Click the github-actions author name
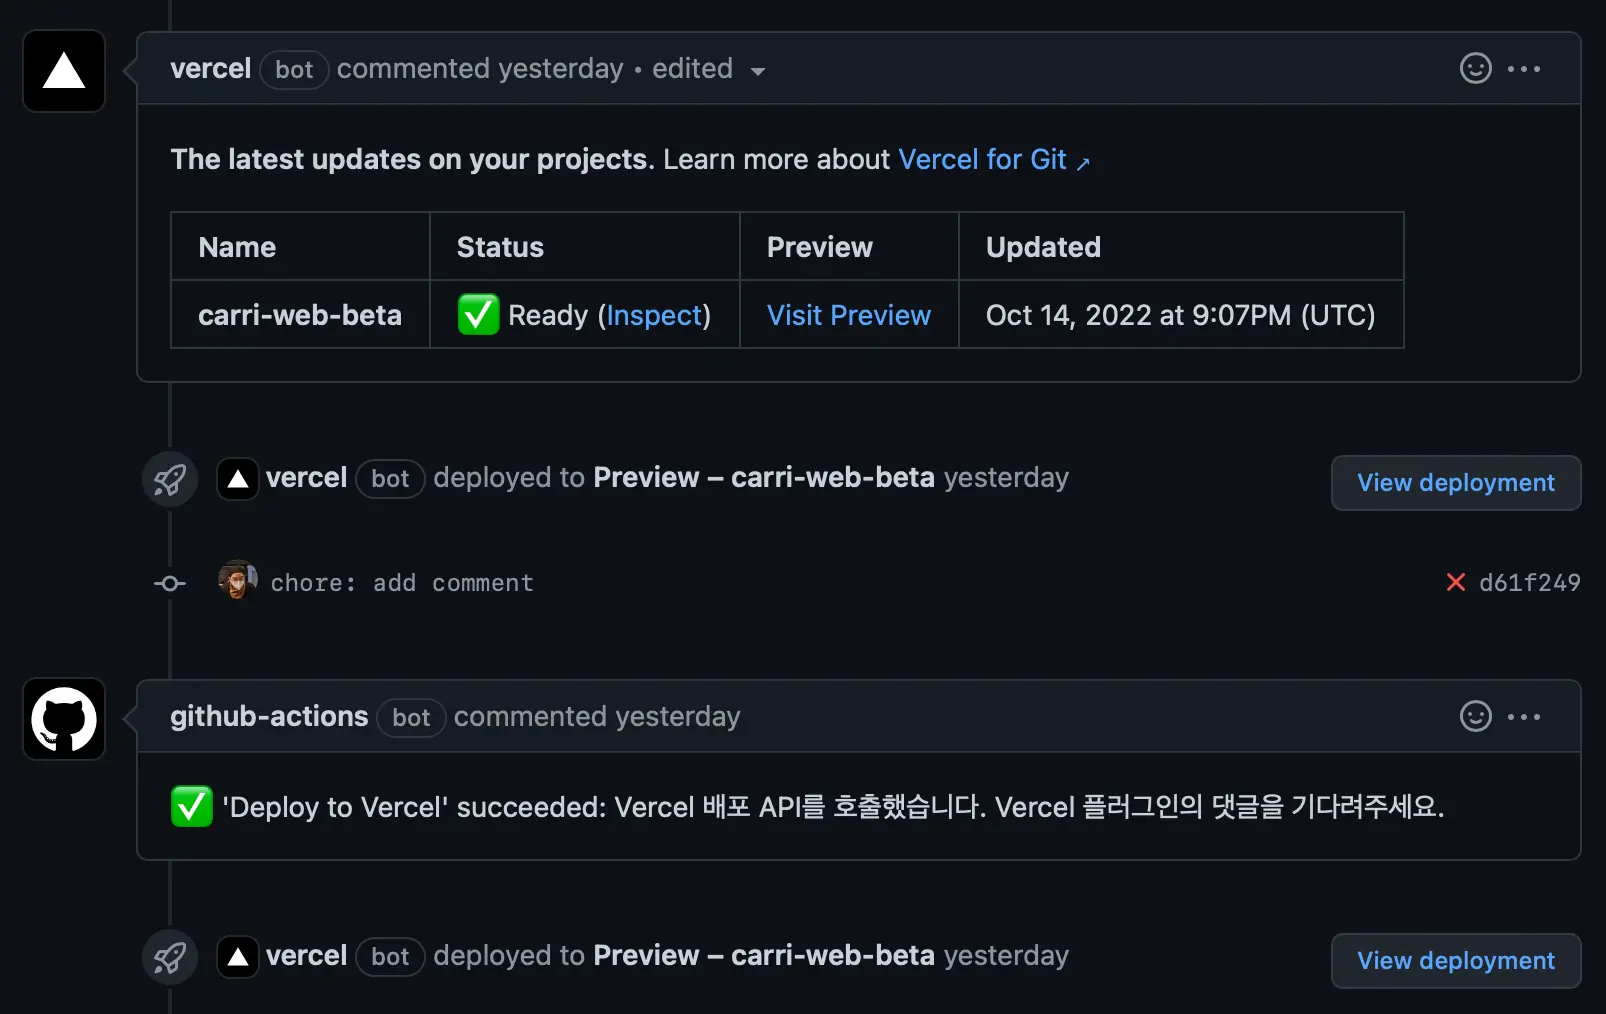This screenshot has height=1014, width=1606. coord(269,716)
